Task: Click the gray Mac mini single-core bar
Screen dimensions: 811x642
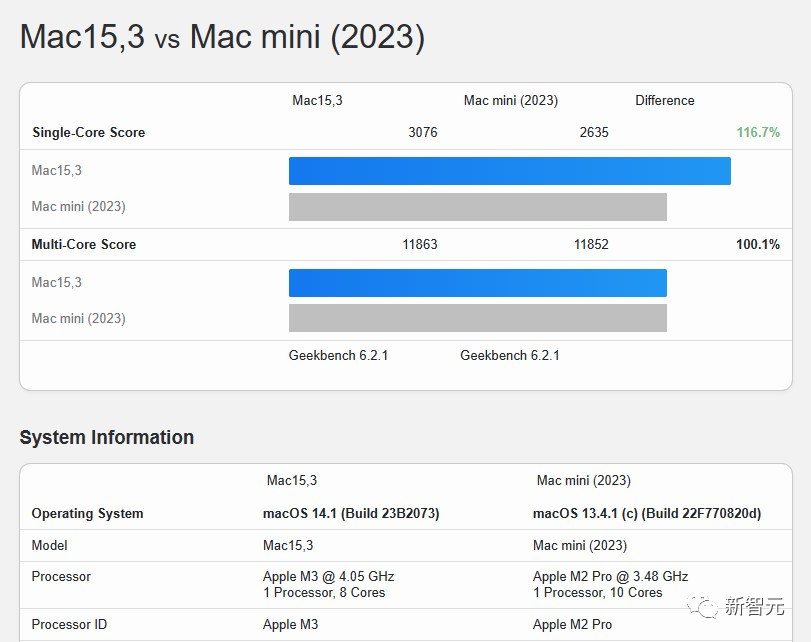Action: pos(477,207)
